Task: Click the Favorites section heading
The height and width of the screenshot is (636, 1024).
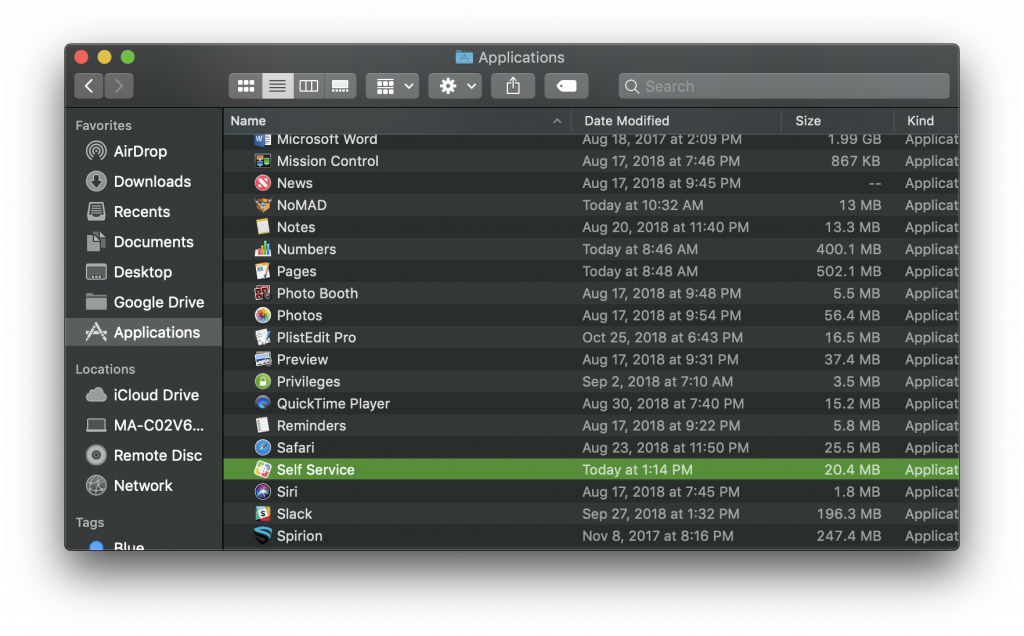Action: 103,125
